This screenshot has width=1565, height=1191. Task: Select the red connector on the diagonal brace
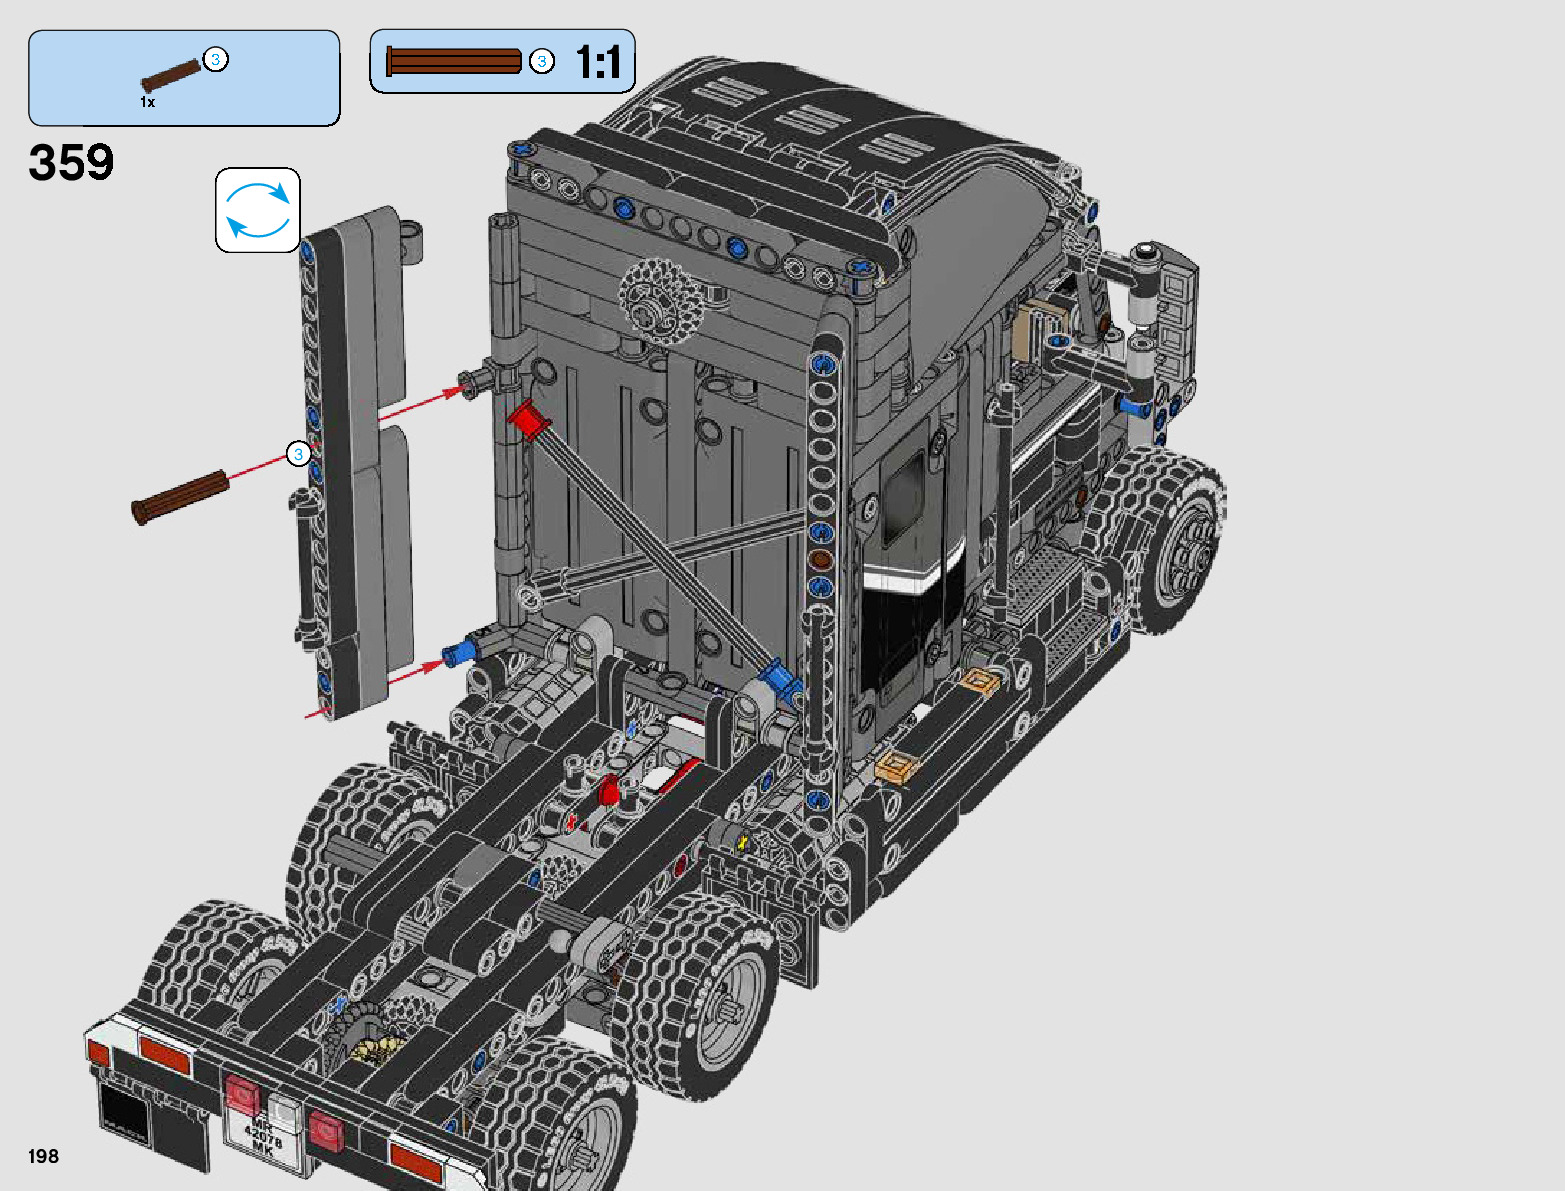(528, 419)
